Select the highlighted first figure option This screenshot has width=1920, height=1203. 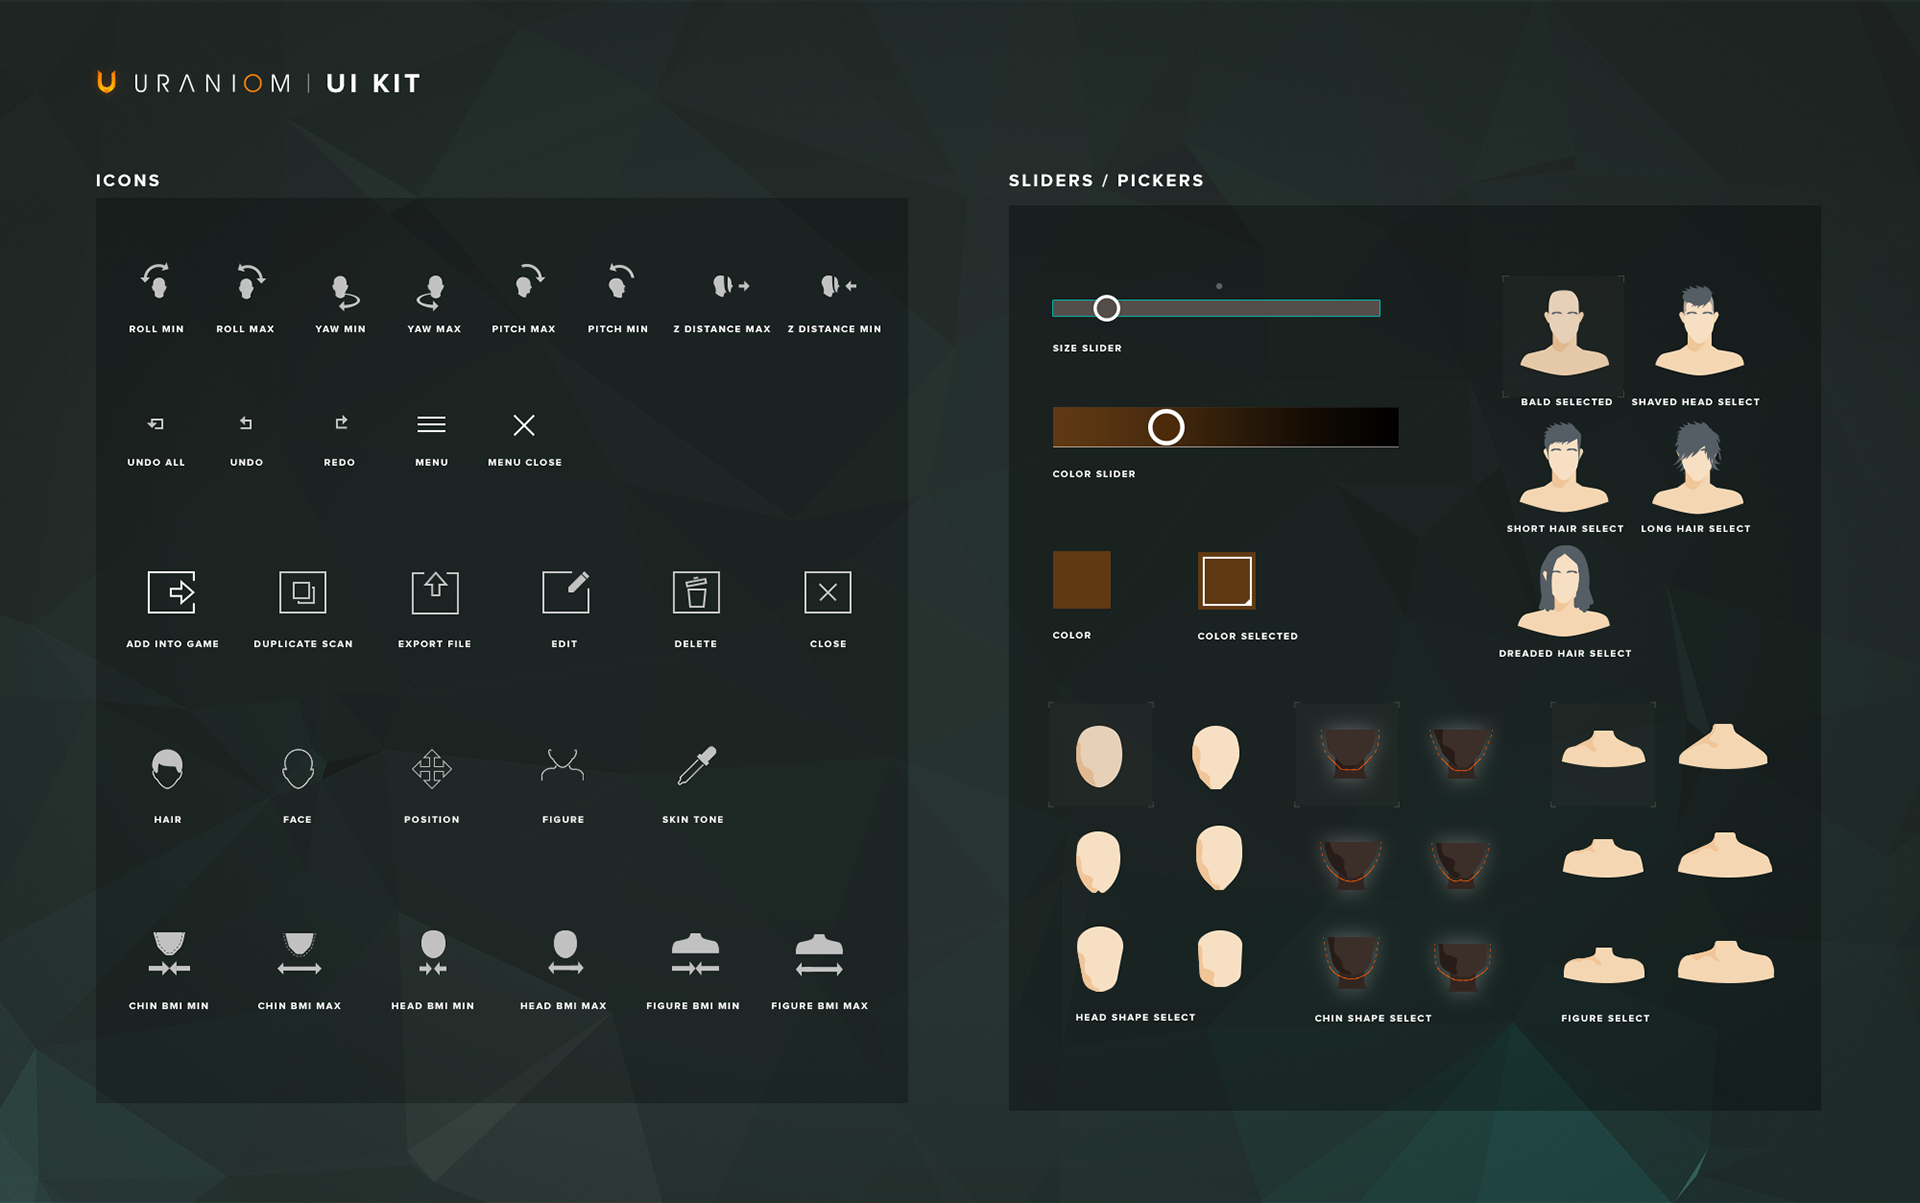1603,755
